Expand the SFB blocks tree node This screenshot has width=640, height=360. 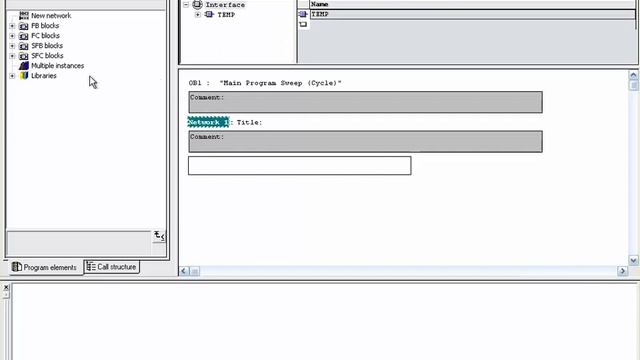pos(12,46)
